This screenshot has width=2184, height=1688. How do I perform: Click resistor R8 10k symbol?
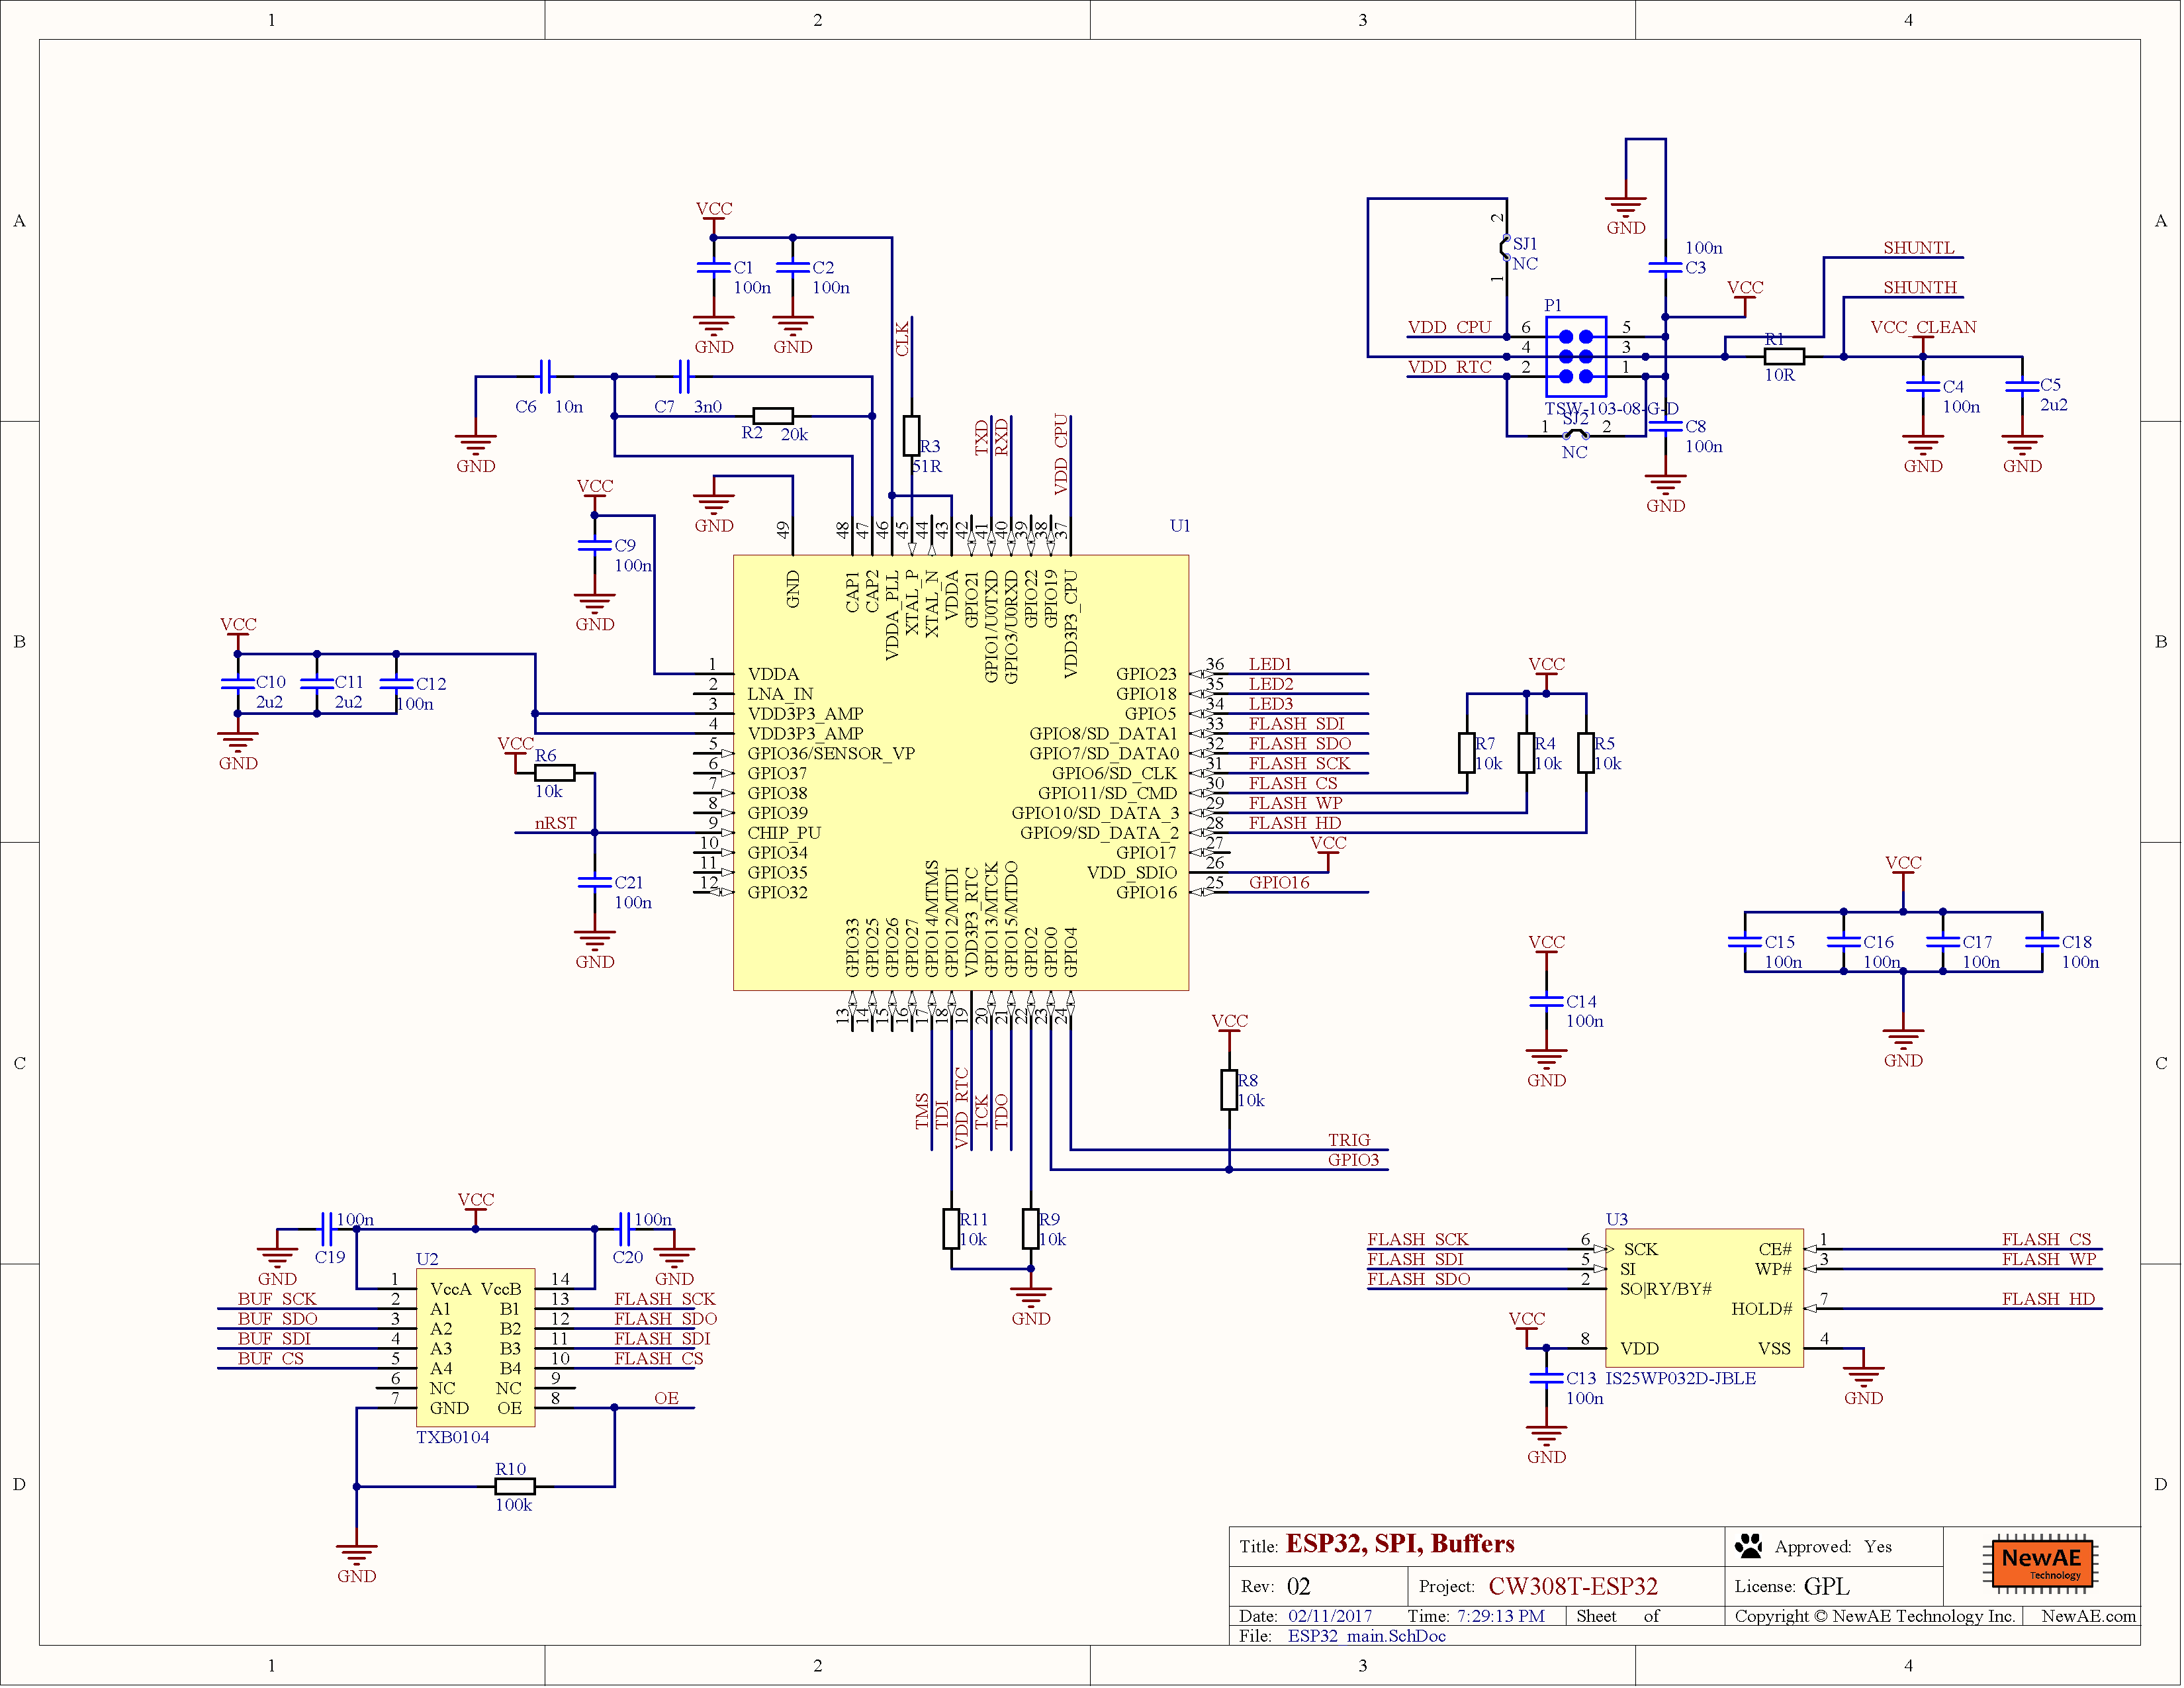pyautogui.click(x=1230, y=1091)
